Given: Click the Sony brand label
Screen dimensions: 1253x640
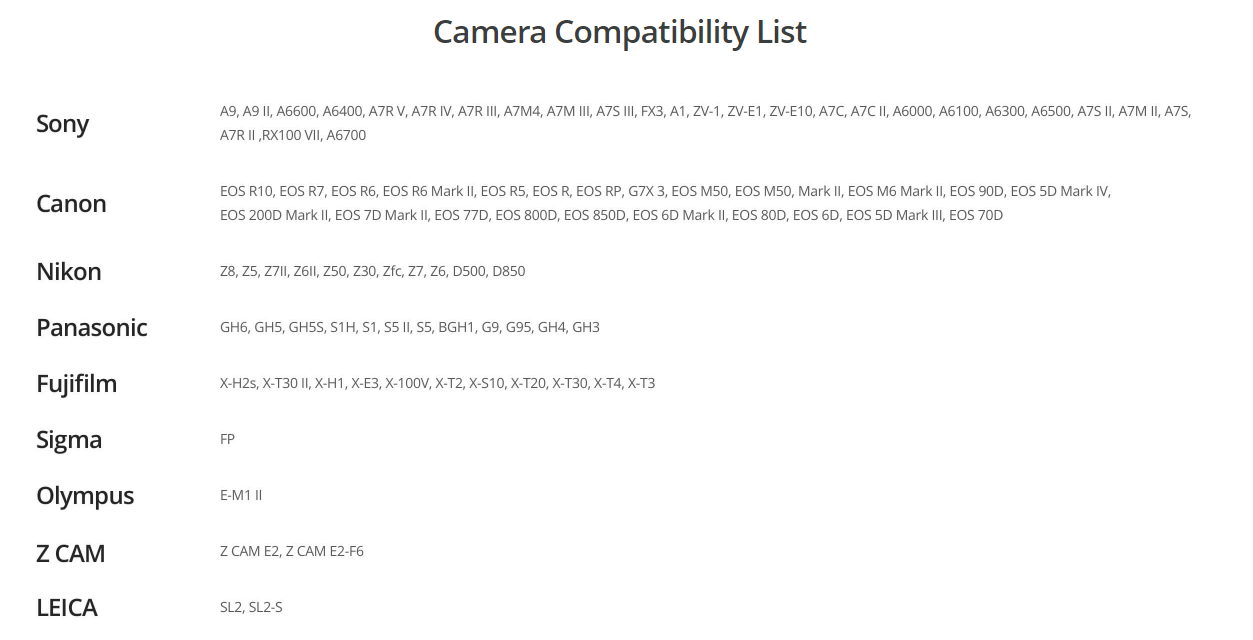Looking at the screenshot, I should [62, 124].
